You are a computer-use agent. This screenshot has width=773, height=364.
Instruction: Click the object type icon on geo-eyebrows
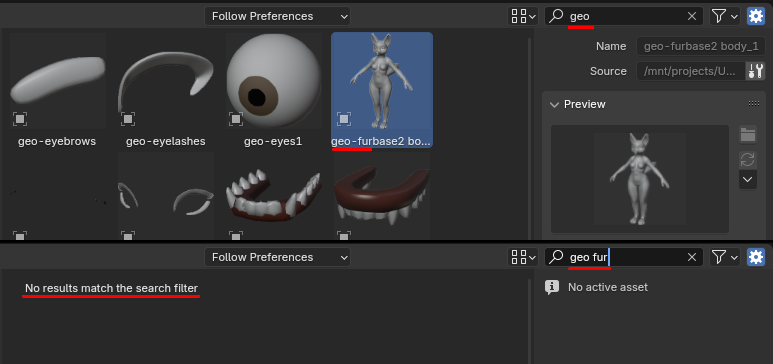[20, 119]
